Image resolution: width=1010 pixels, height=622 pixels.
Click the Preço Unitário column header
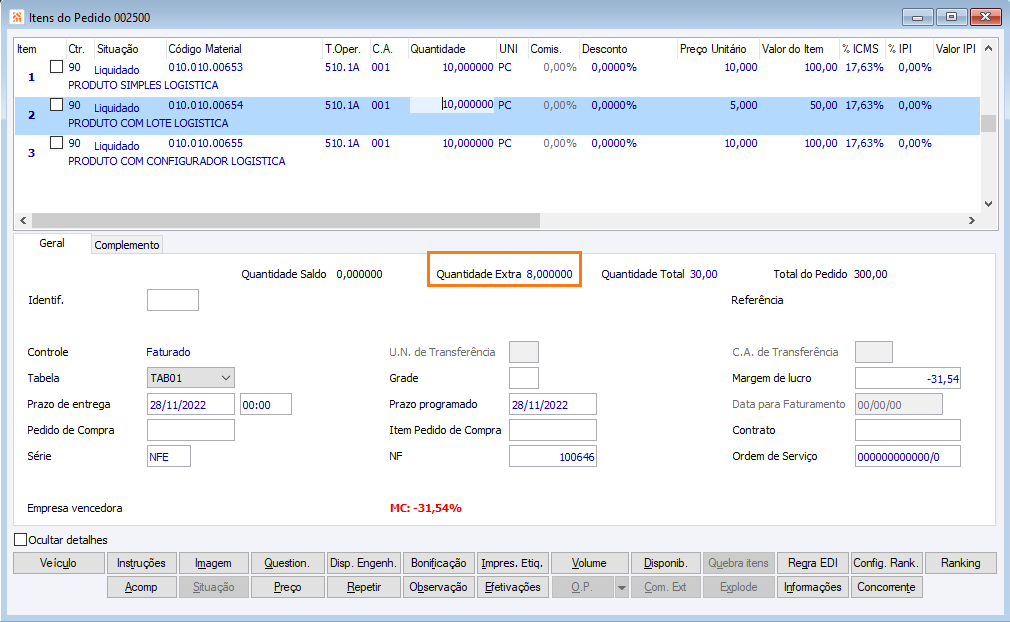713,49
